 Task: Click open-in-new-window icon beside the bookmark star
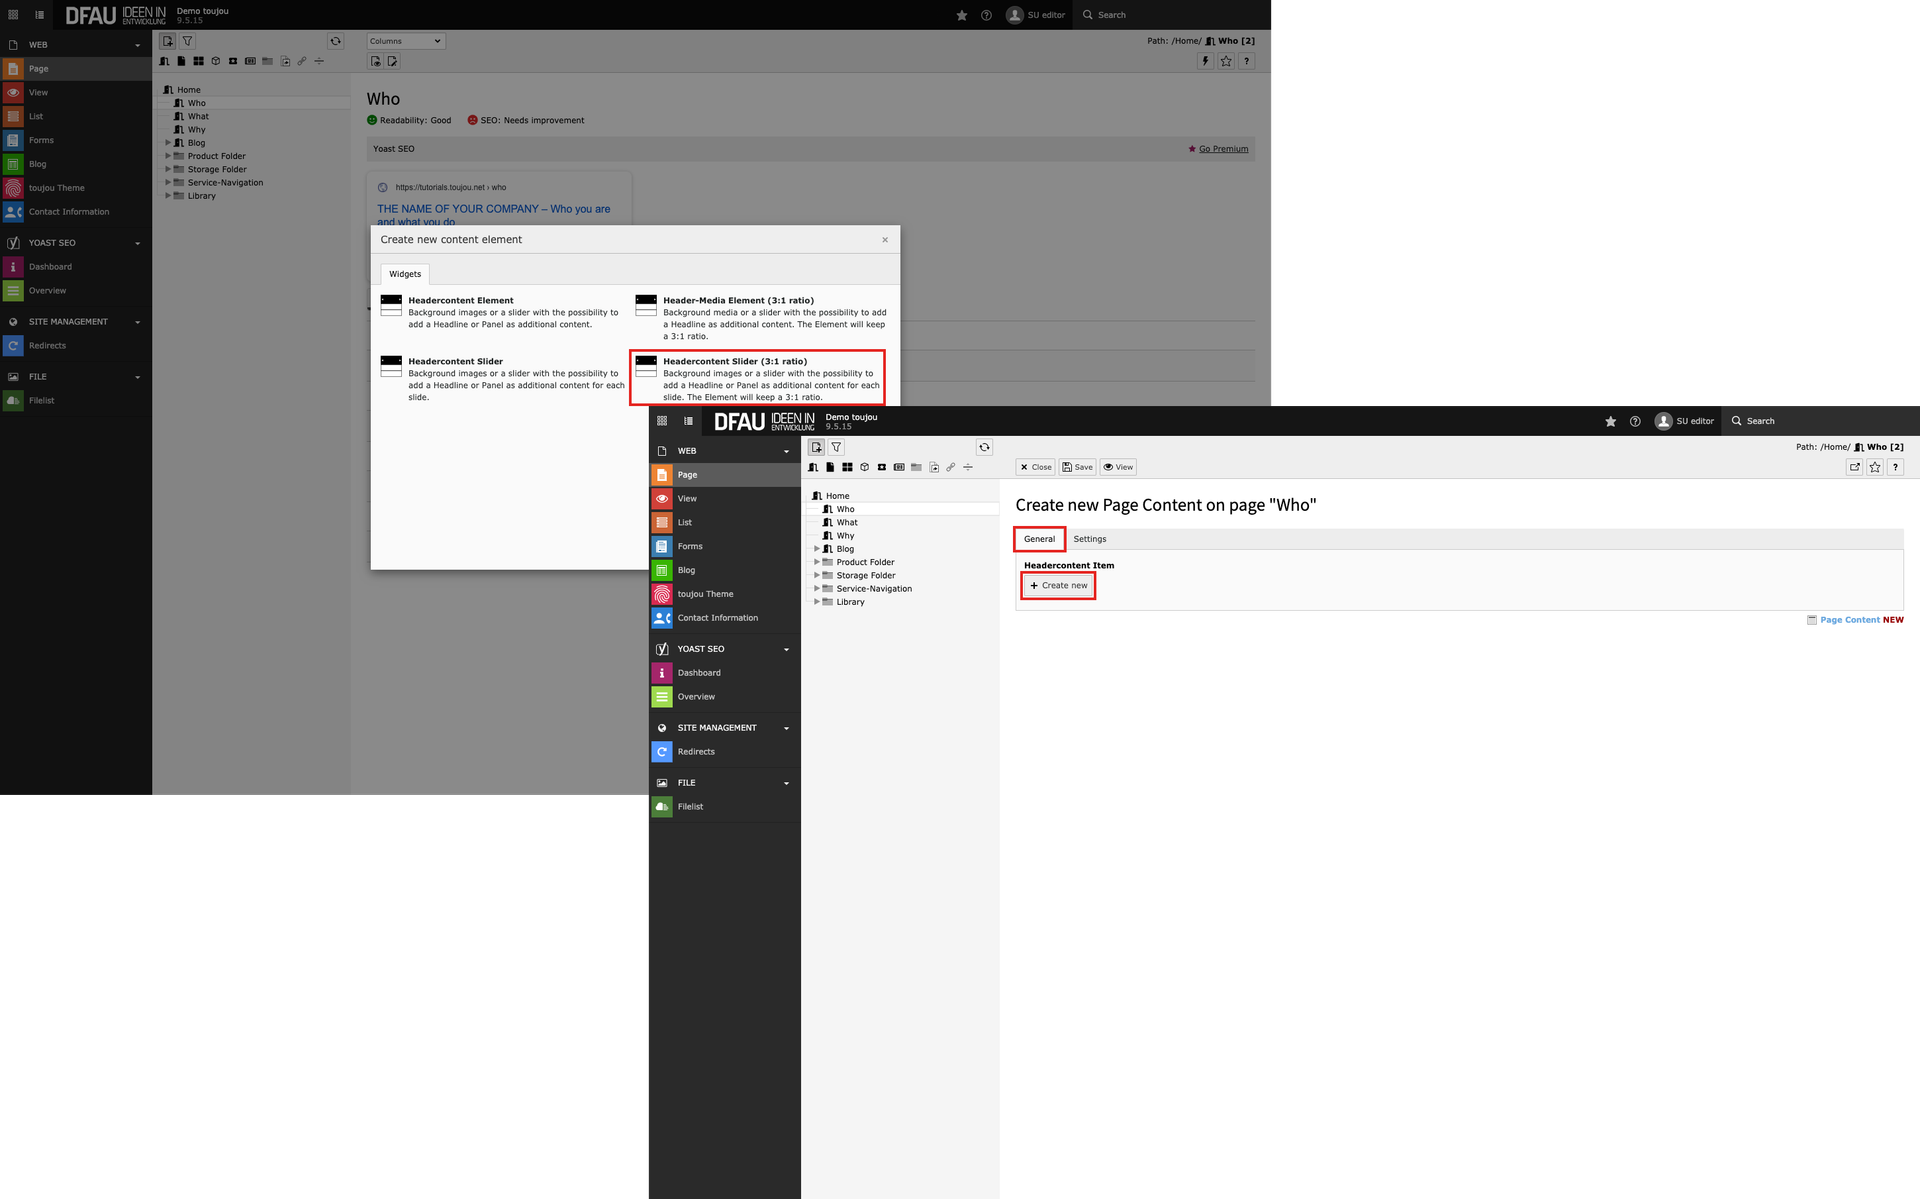click(x=1854, y=467)
